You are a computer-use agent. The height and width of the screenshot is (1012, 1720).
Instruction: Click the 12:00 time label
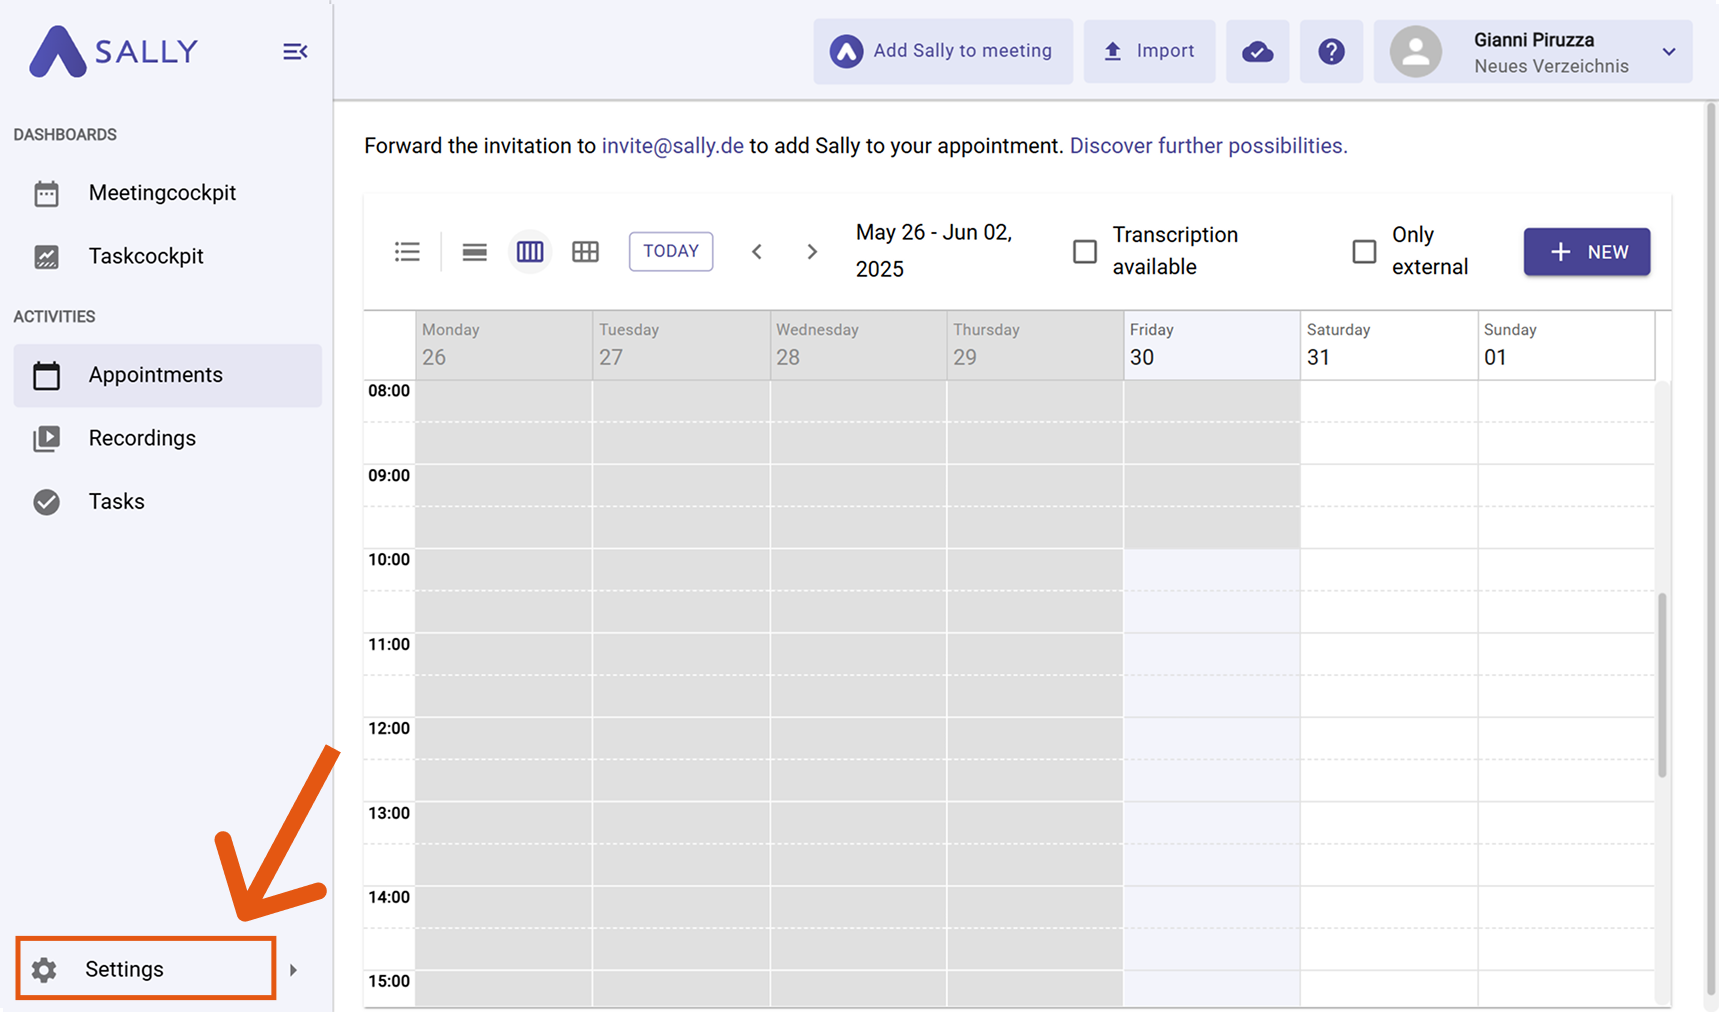(389, 728)
